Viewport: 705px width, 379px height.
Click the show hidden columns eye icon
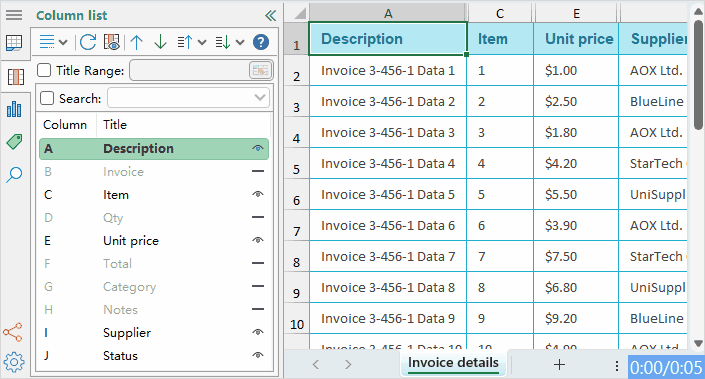[112, 42]
